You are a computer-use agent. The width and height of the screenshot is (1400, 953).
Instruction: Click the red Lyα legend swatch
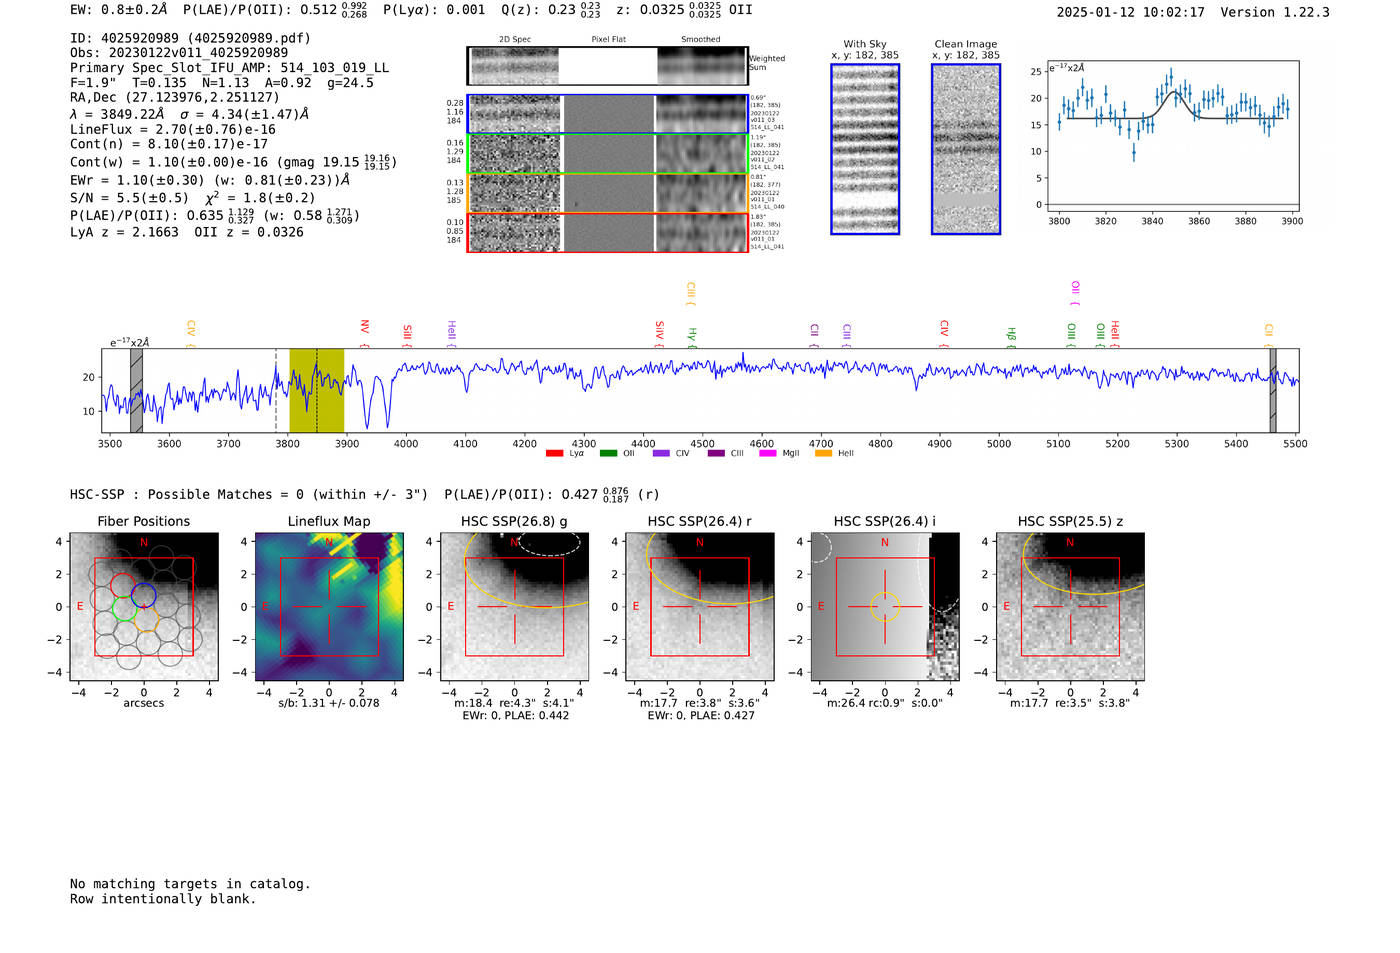pos(554,454)
